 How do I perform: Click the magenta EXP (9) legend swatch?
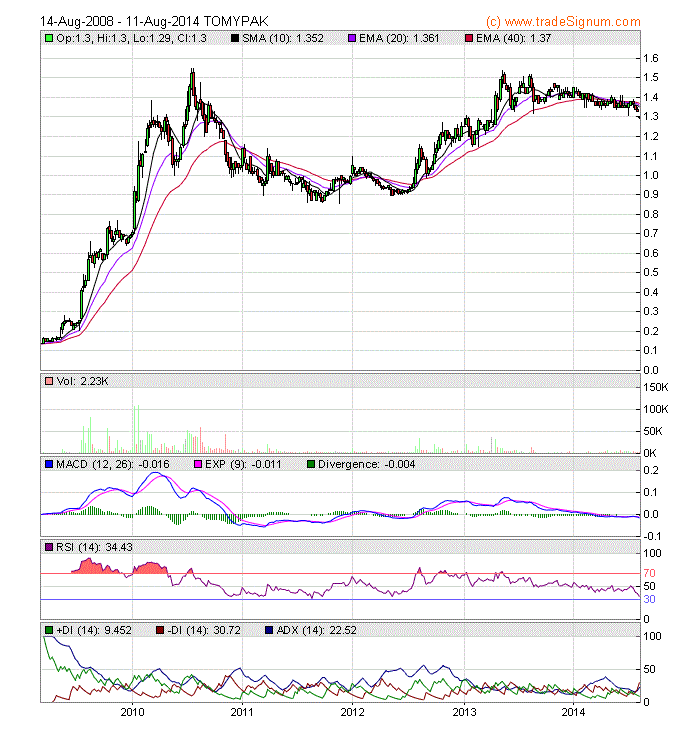pyautogui.click(x=198, y=464)
